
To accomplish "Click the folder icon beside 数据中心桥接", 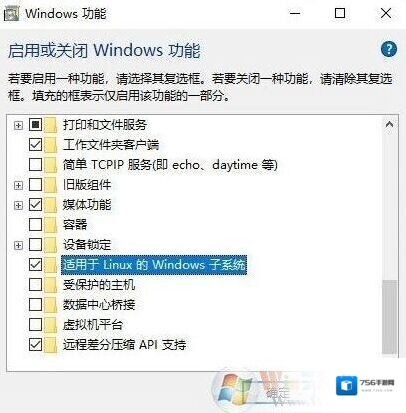I will (x=51, y=305).
